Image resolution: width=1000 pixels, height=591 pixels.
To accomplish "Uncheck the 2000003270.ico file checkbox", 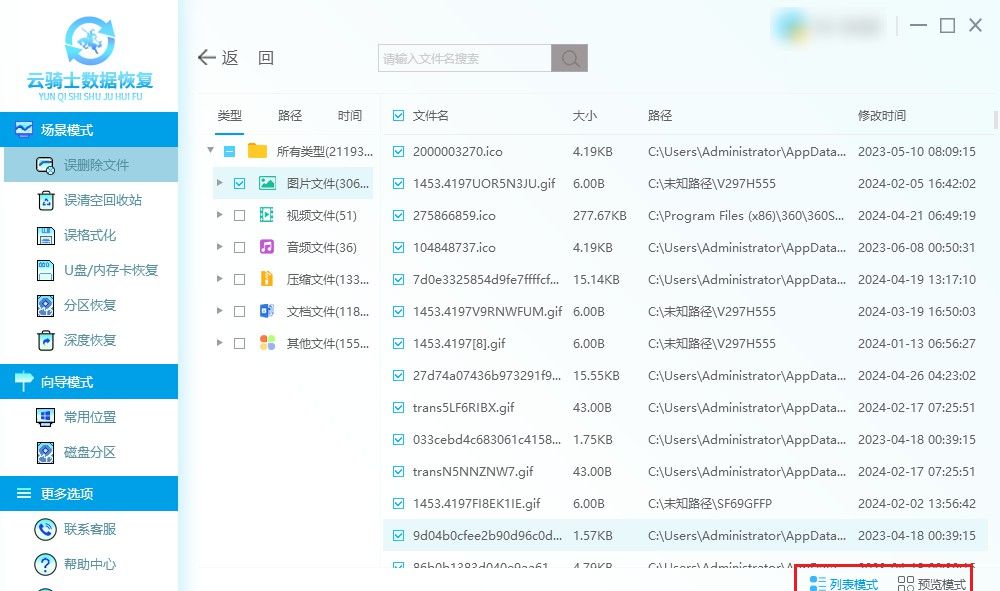I will [x=399, y=152].
